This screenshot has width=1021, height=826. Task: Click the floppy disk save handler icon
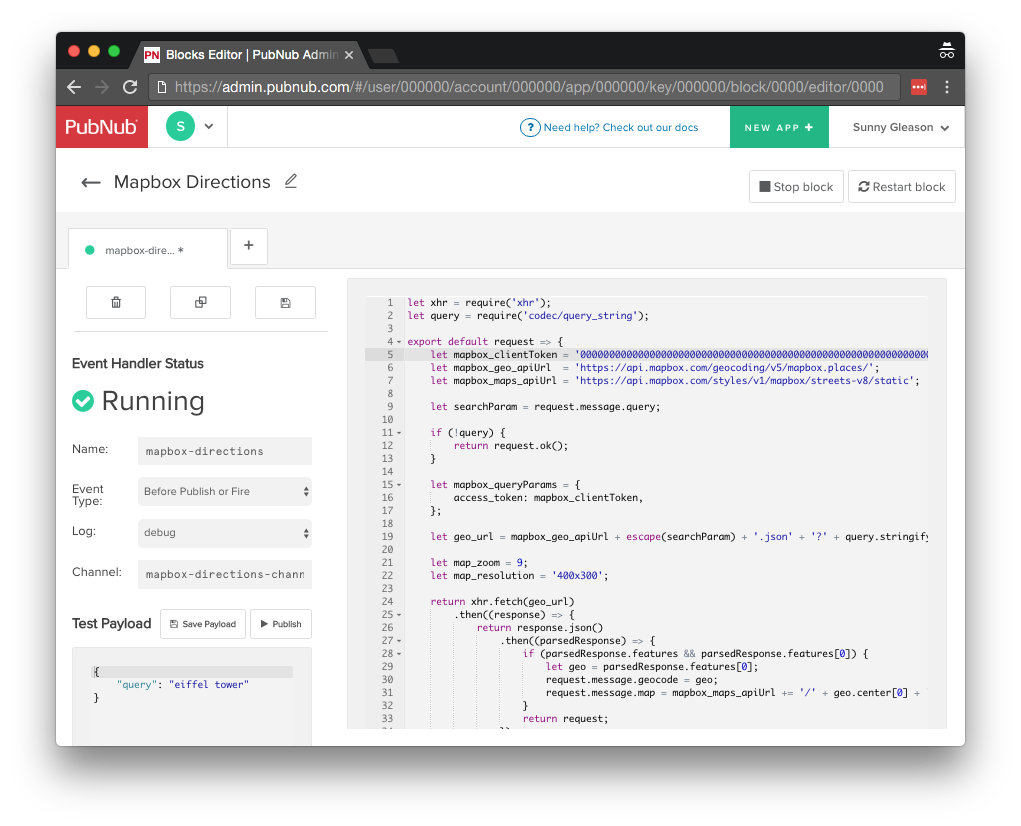click(285, 302)
